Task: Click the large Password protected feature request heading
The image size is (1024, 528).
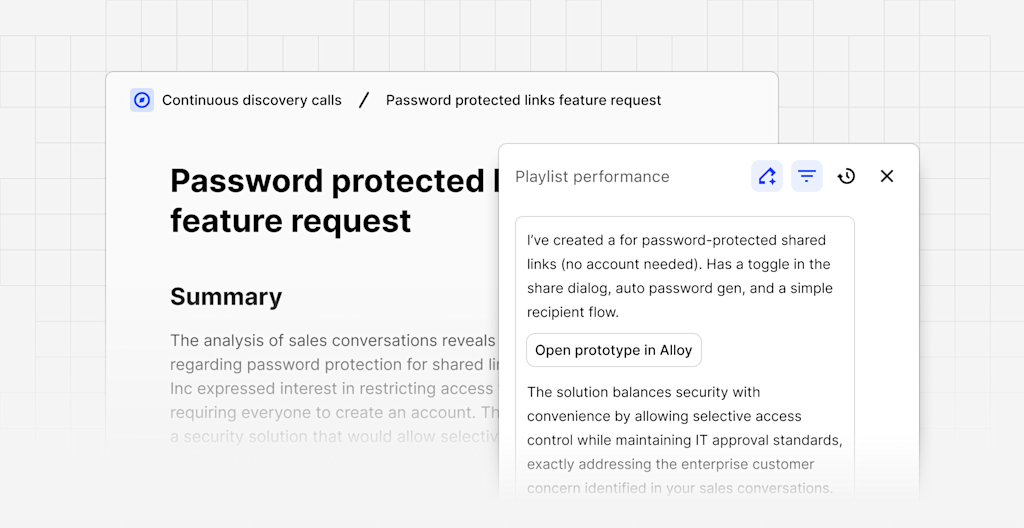Action: [330, 200]
